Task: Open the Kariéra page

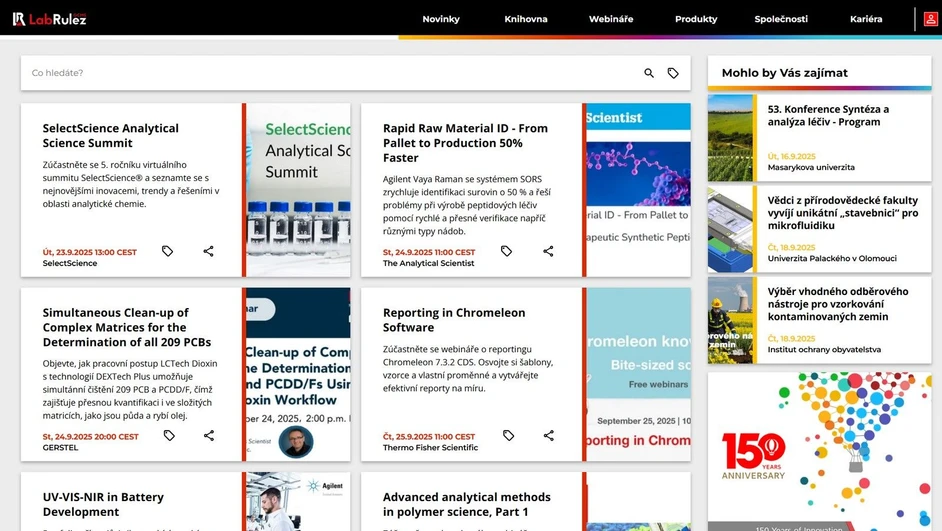Action: click(x=866, y=19)
